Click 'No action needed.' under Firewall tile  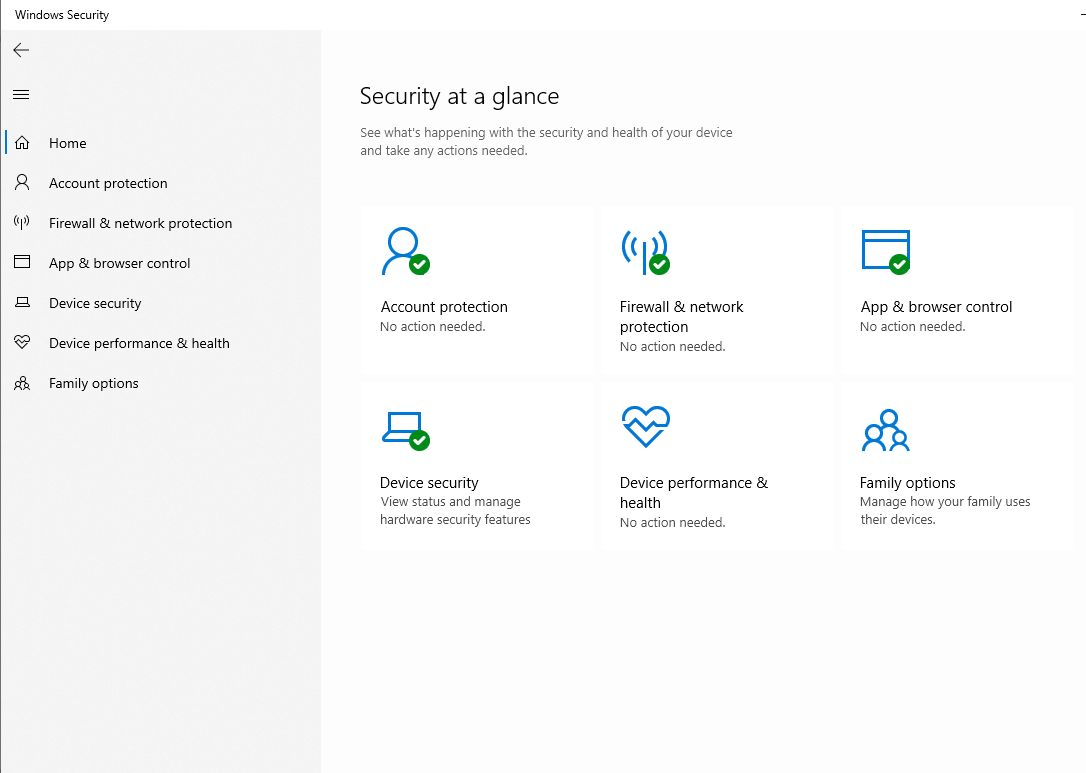click(673, 346)
